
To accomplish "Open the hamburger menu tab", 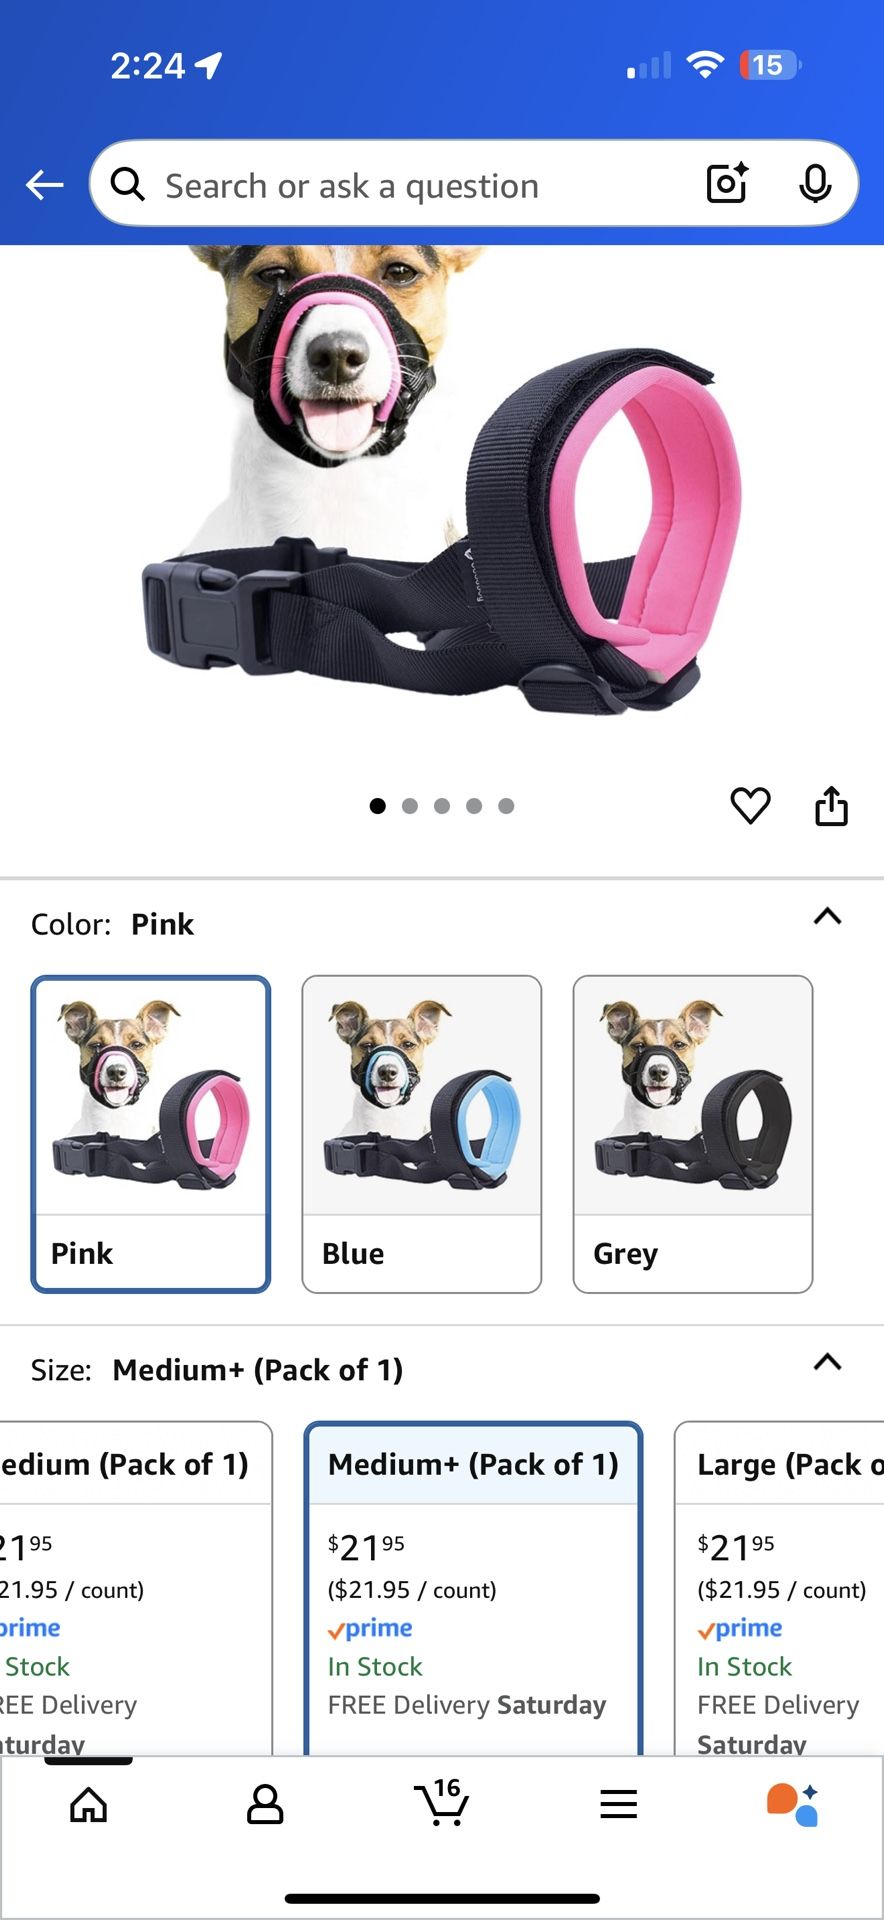I will click(619, 1804).
